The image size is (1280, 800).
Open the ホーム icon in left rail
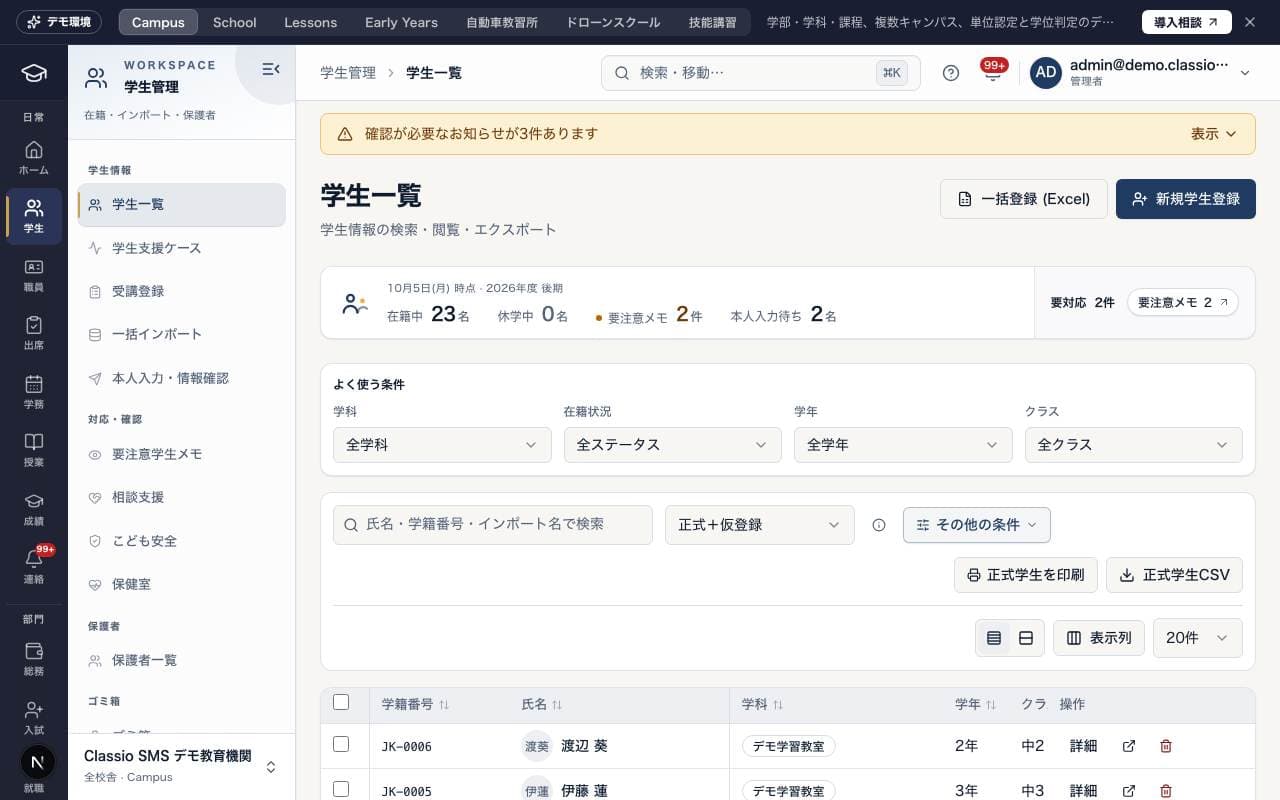point(33,157)
